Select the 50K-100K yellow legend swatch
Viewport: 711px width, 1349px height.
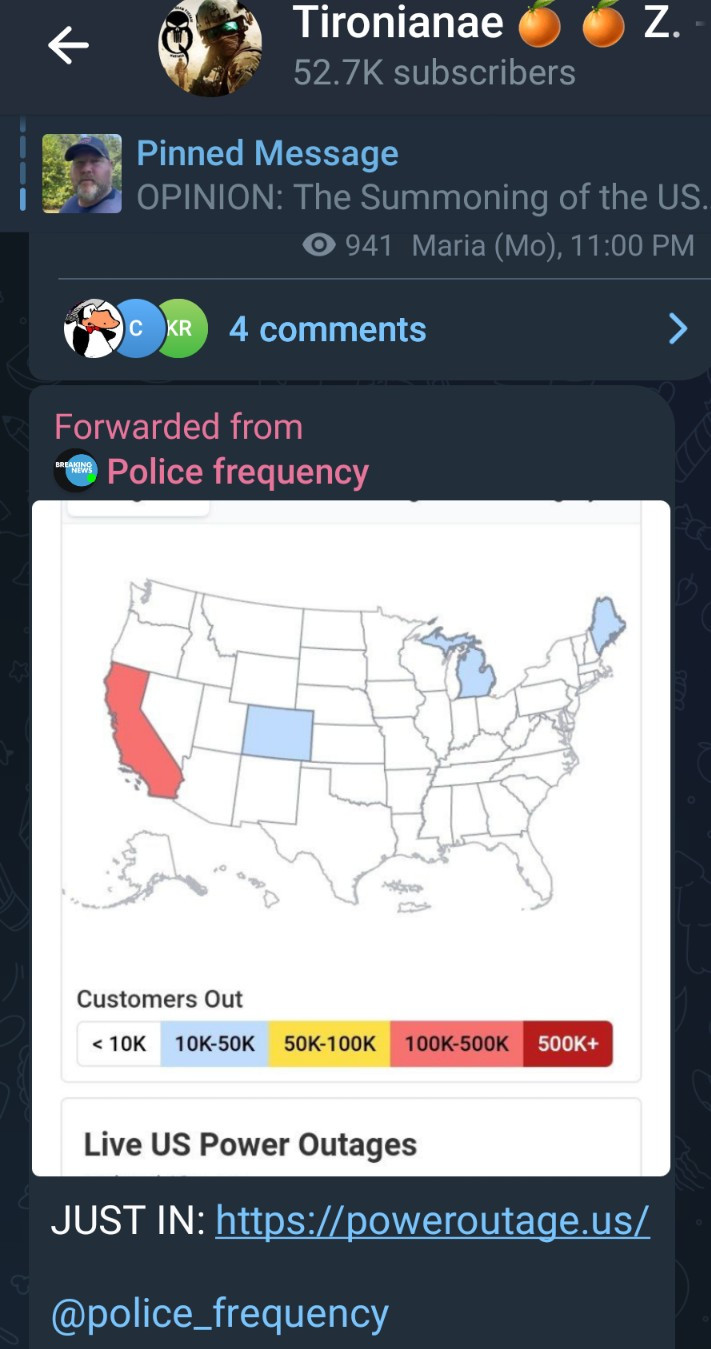coord(329,1043)
